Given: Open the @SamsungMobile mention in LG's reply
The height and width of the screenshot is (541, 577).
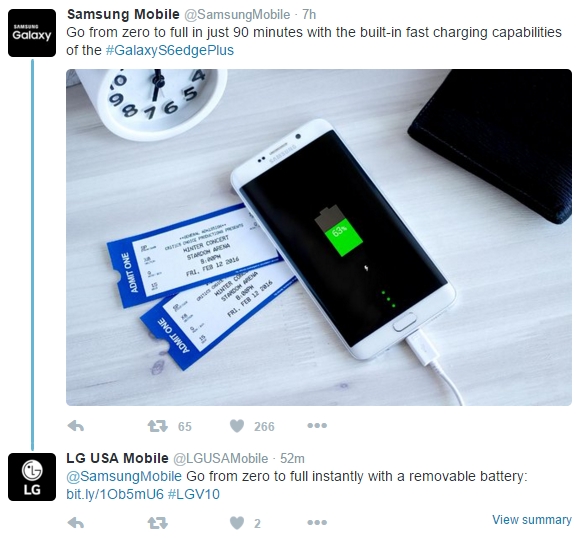Looking at the screenshot, I should (124, 476).
